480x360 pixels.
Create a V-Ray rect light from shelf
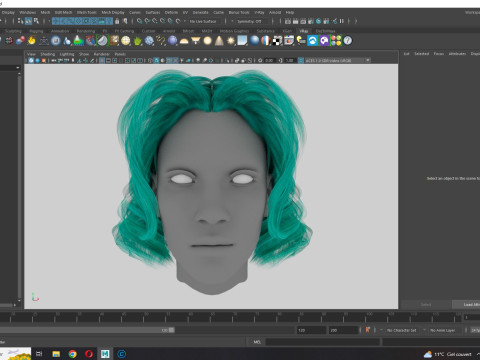(x=196, y=41)
